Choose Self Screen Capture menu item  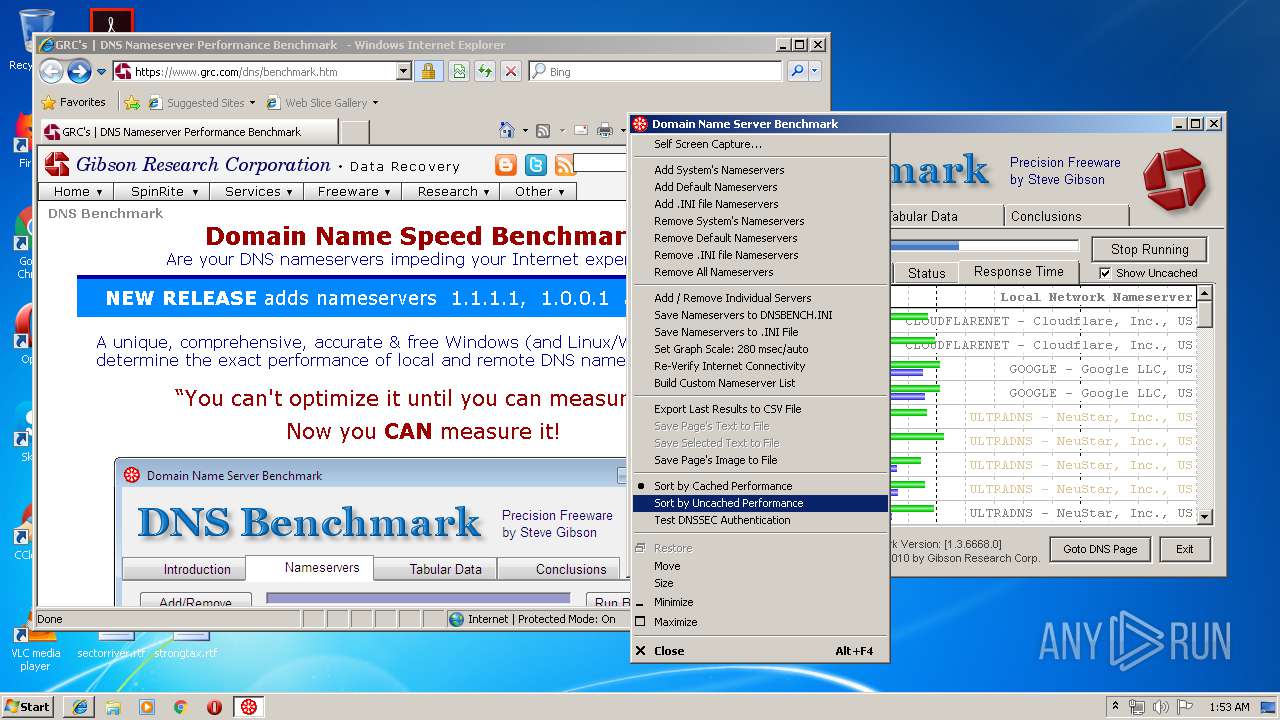[760, 144]
